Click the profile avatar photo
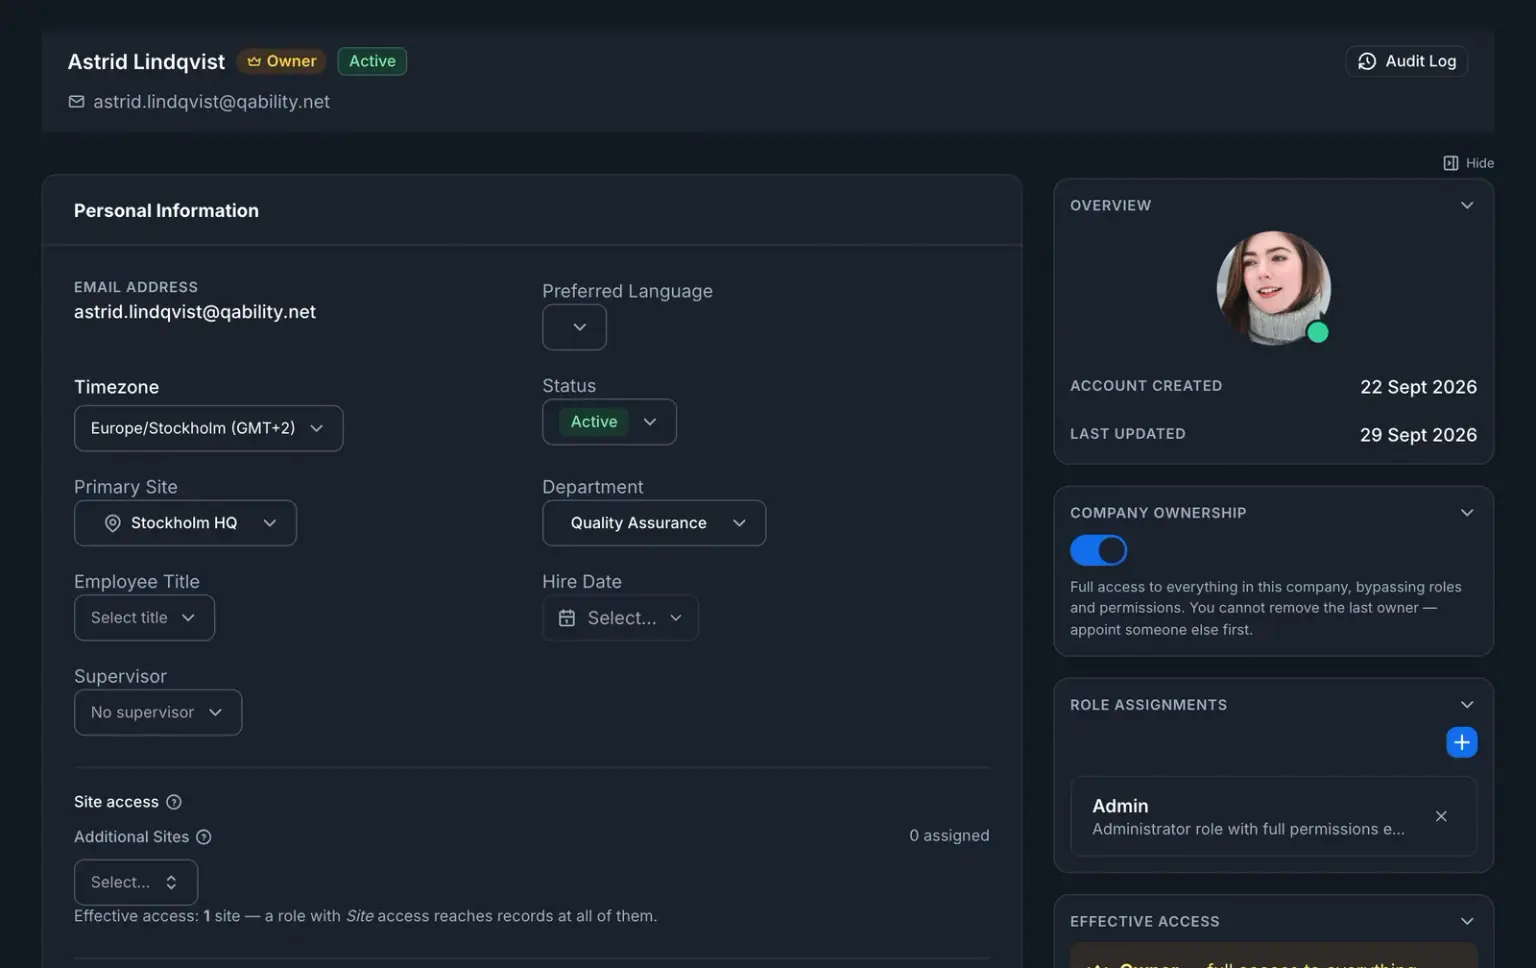 point(1273,288)
